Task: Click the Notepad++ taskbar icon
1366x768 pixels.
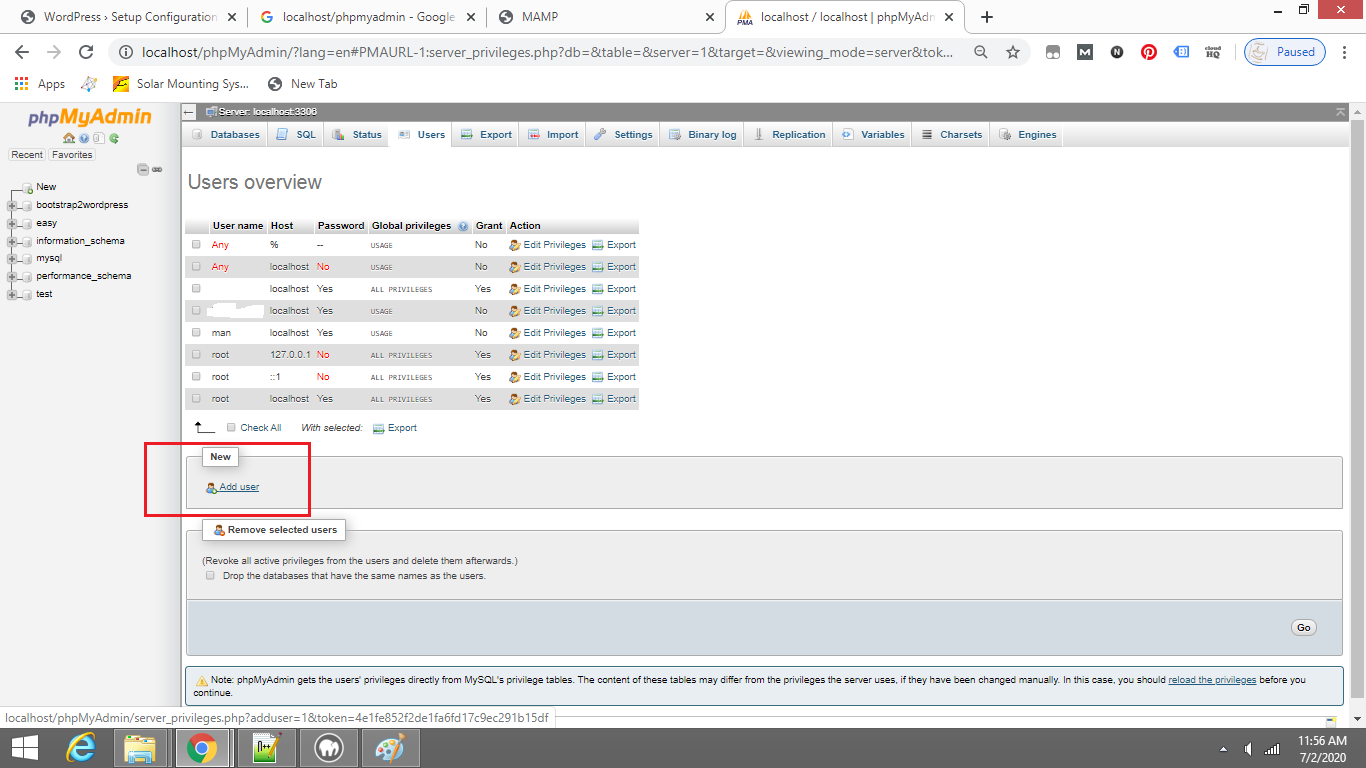Action: [x=267, y=748]
